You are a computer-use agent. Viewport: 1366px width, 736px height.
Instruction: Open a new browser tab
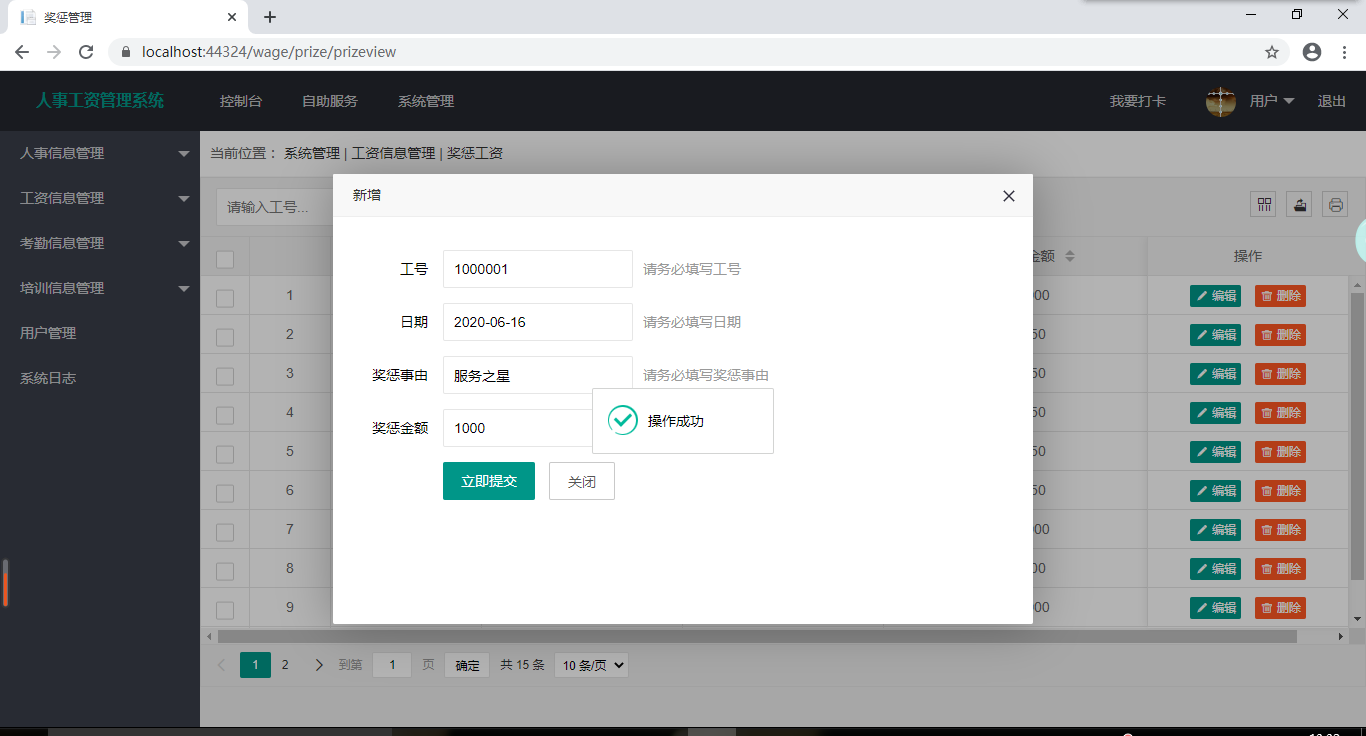point(270,17)
